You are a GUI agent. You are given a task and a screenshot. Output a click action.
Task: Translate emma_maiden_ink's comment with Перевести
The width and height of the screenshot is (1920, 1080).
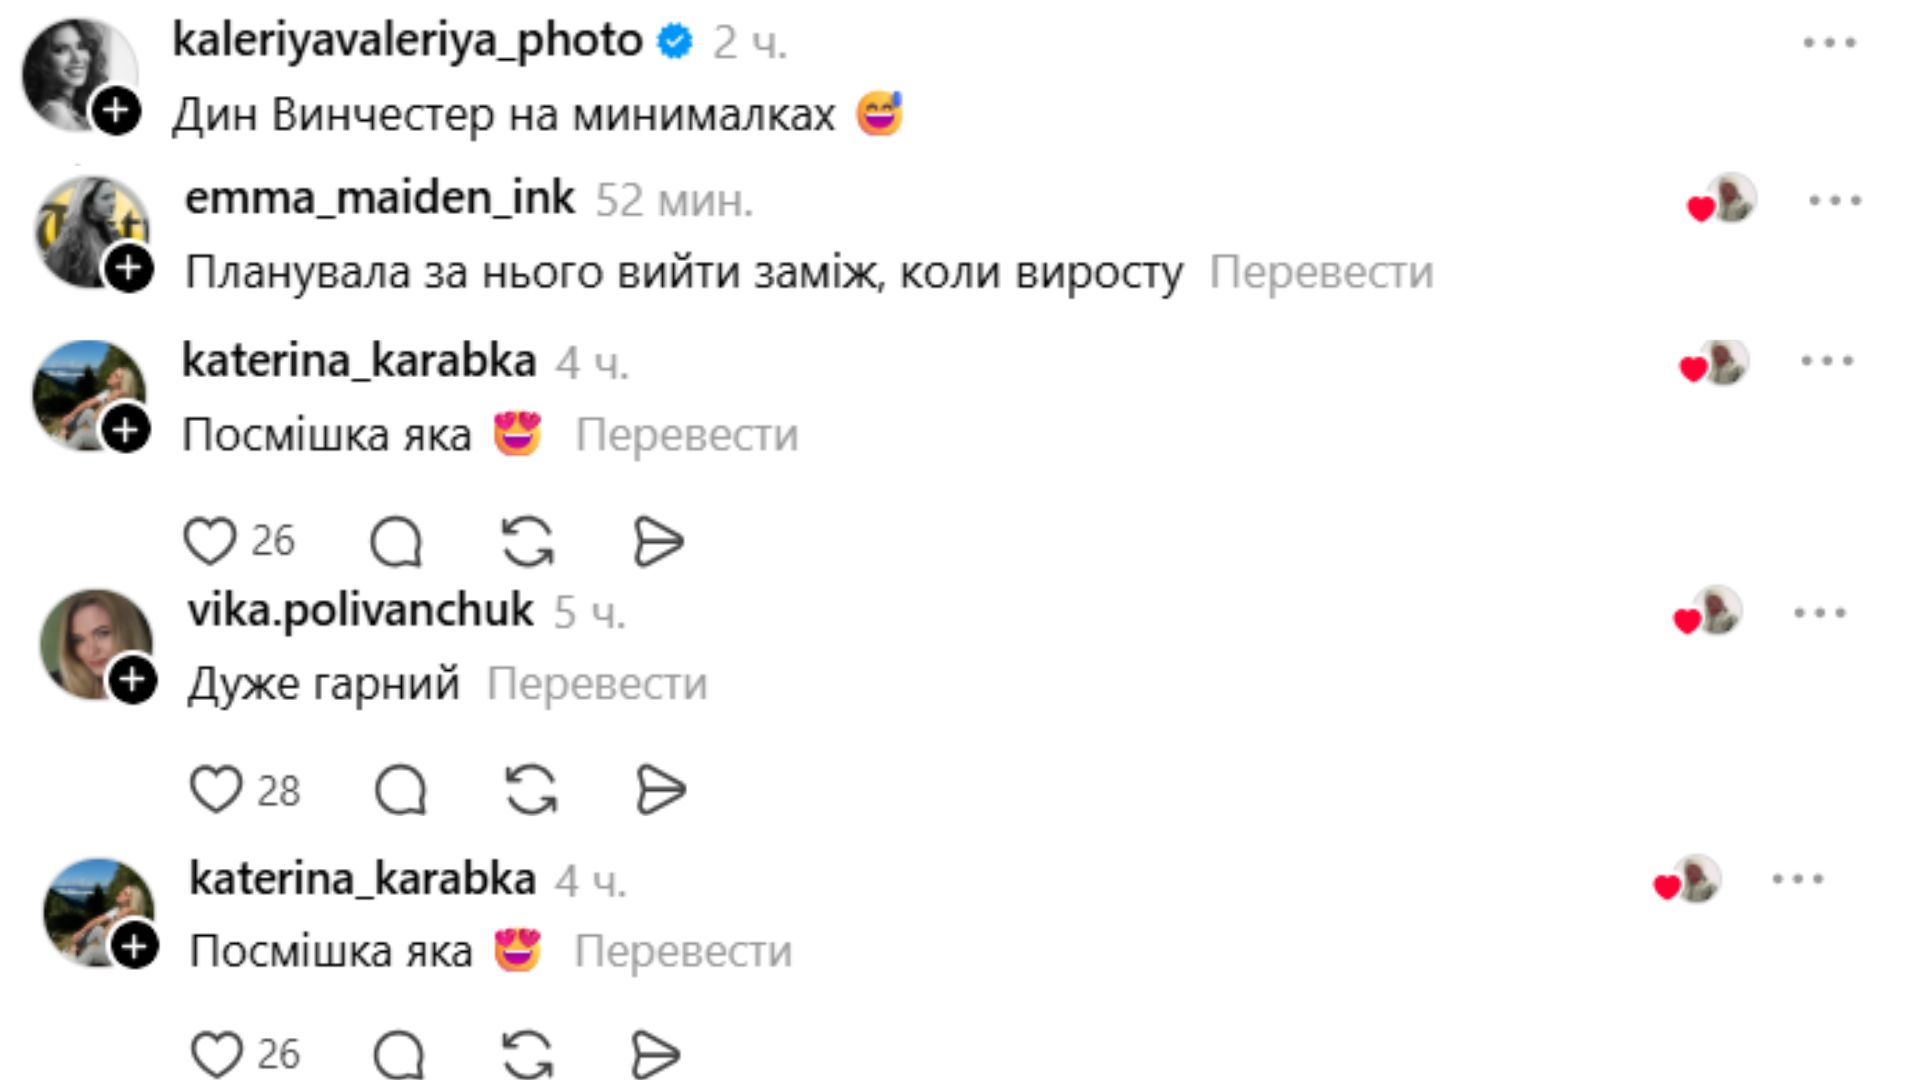point(1321,272)
